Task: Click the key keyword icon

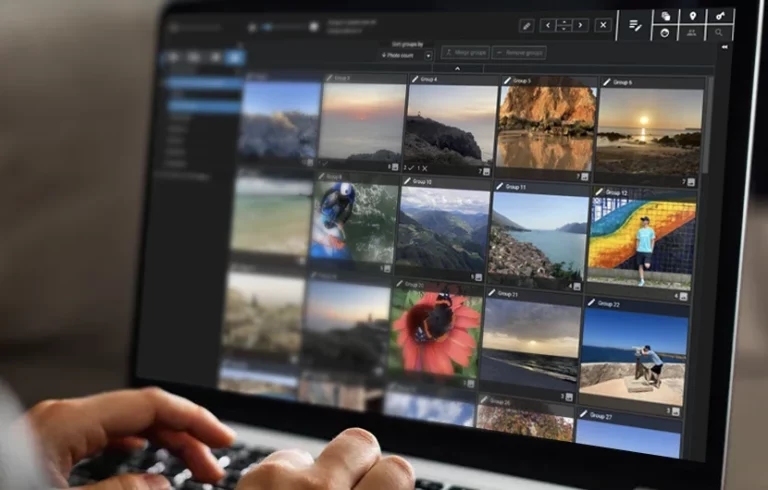Action: [x=720, y=16]
